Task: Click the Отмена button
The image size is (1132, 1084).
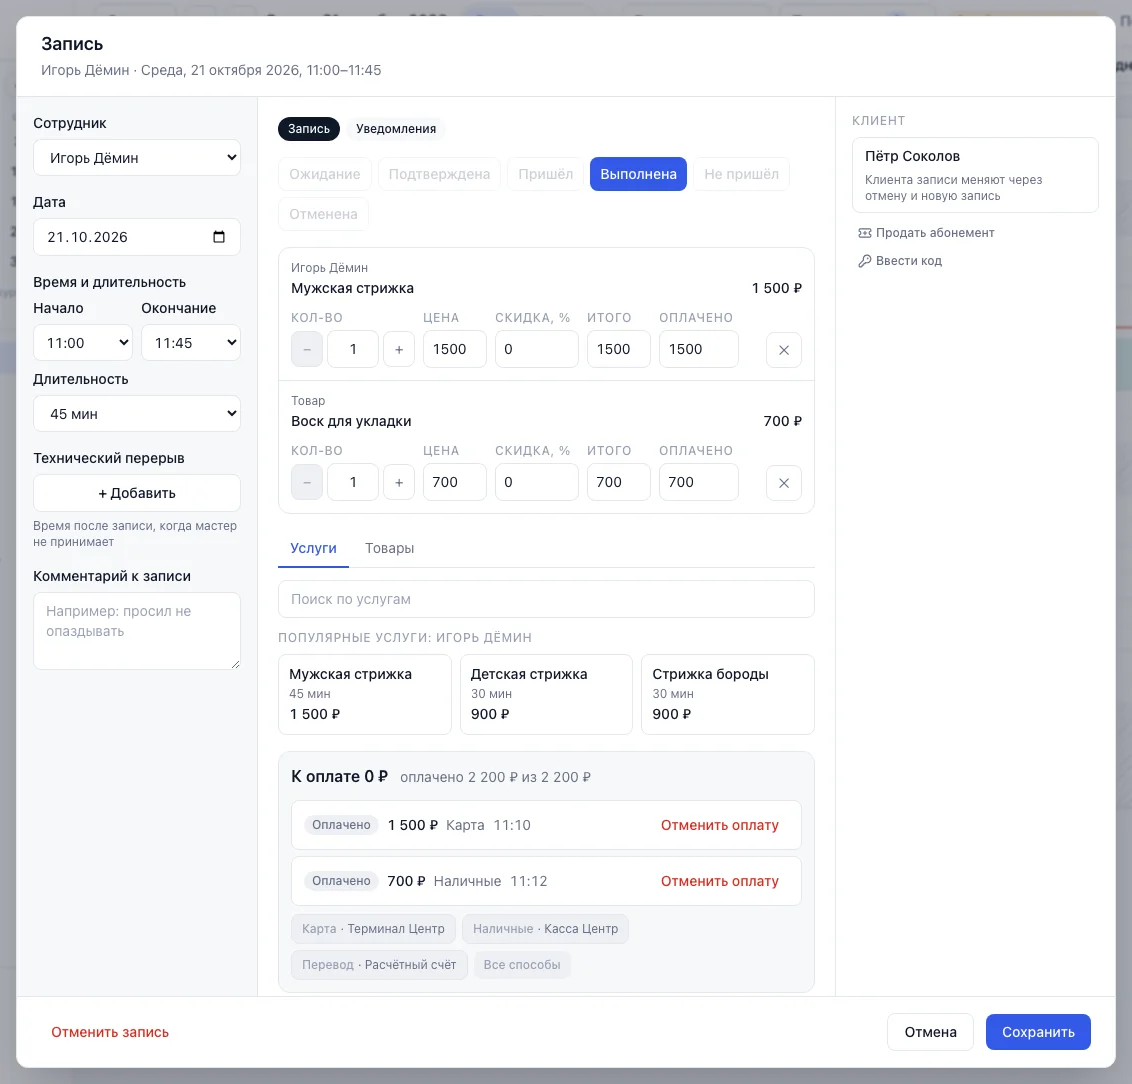Action: [x=930, y=1032]
